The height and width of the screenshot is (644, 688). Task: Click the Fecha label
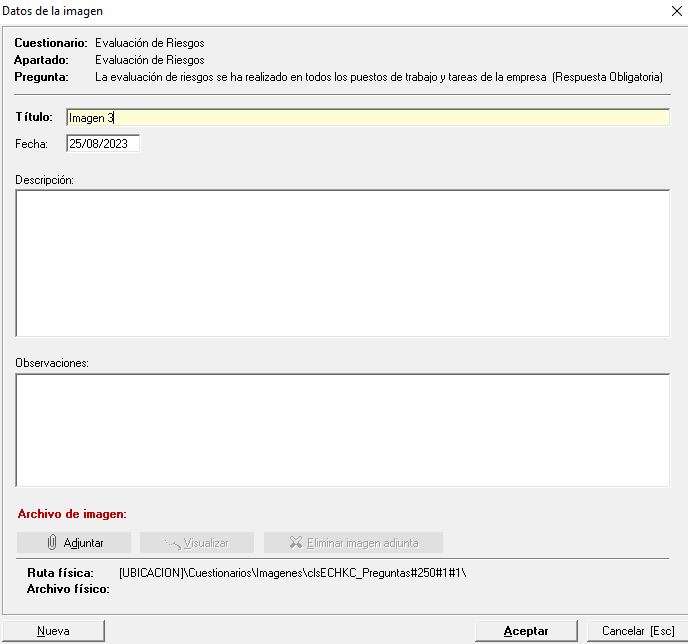tap(31, 144)
